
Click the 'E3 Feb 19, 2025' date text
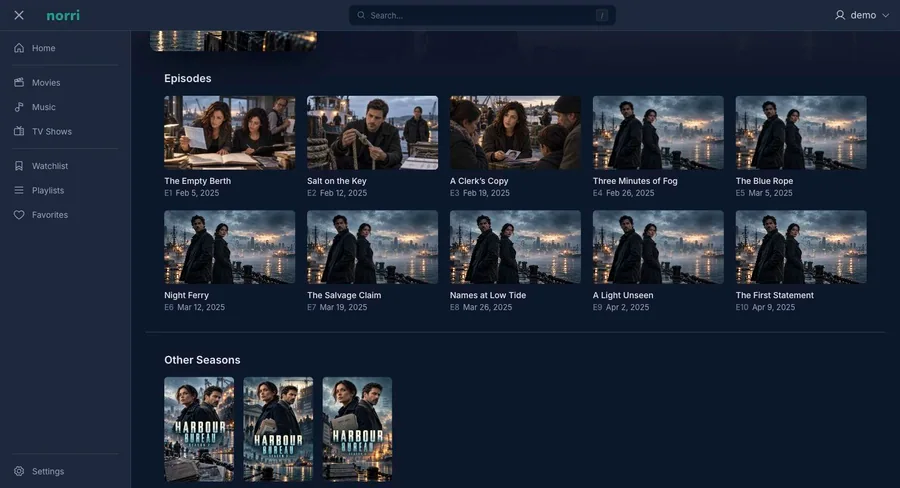click(x=480, y=193)
